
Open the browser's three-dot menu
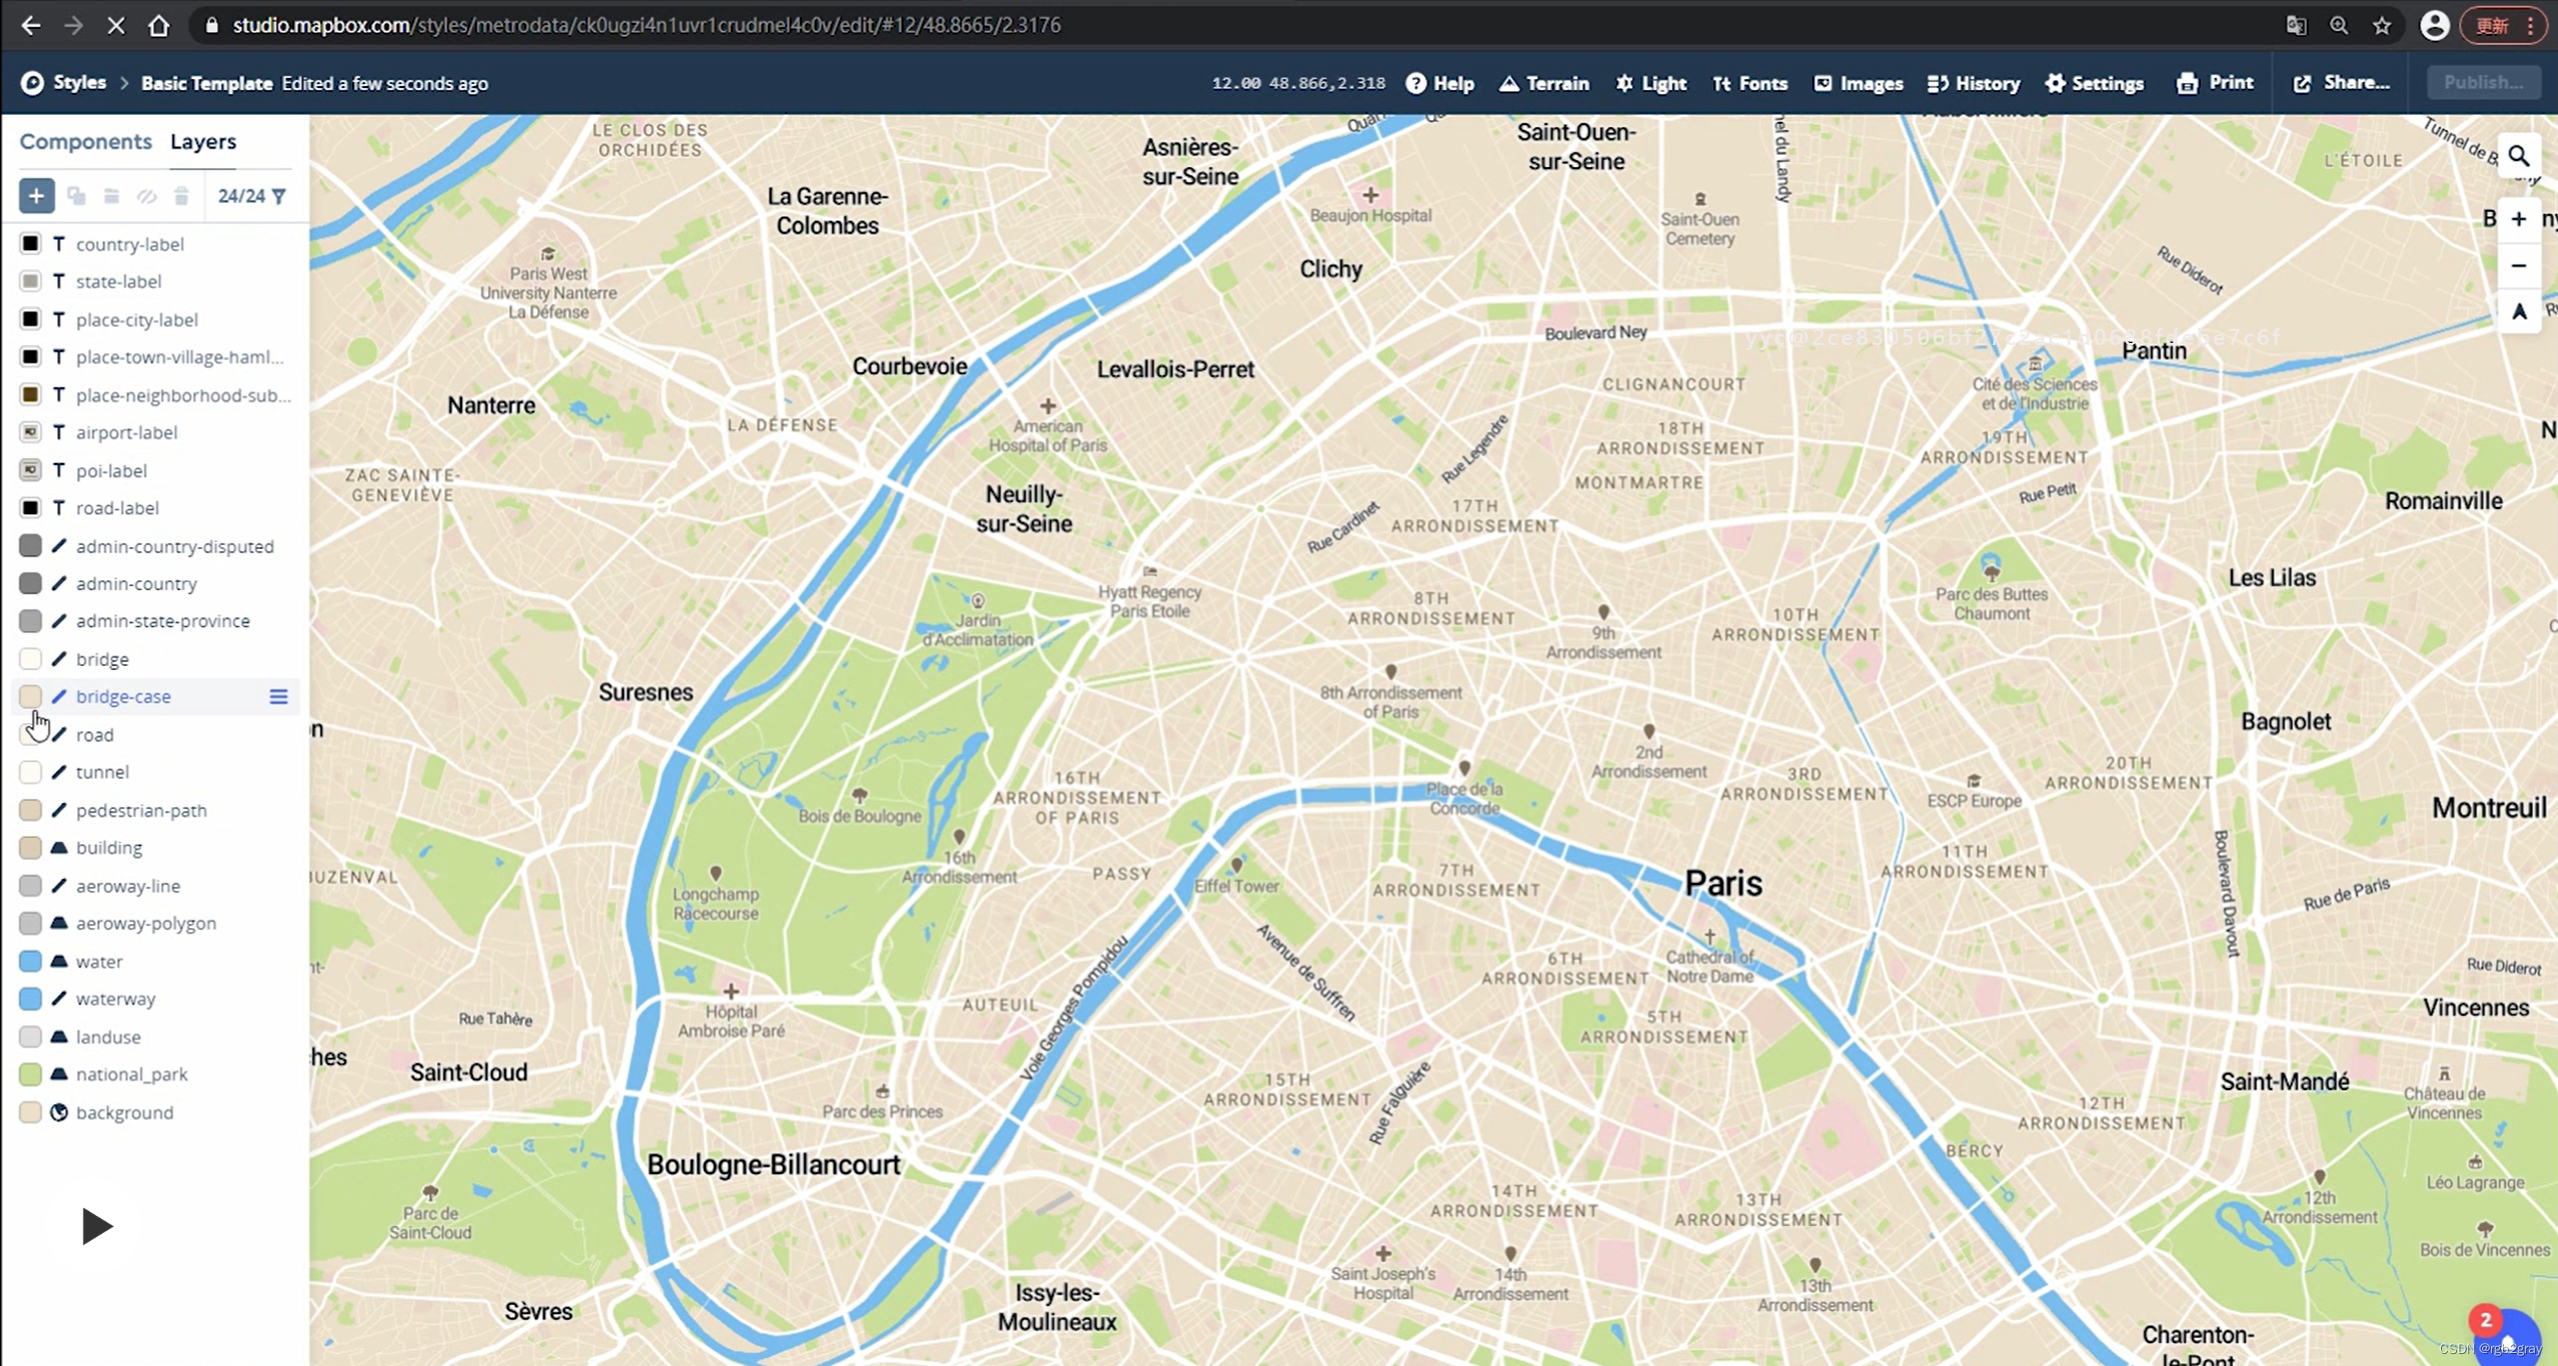tap(2531, 25)
